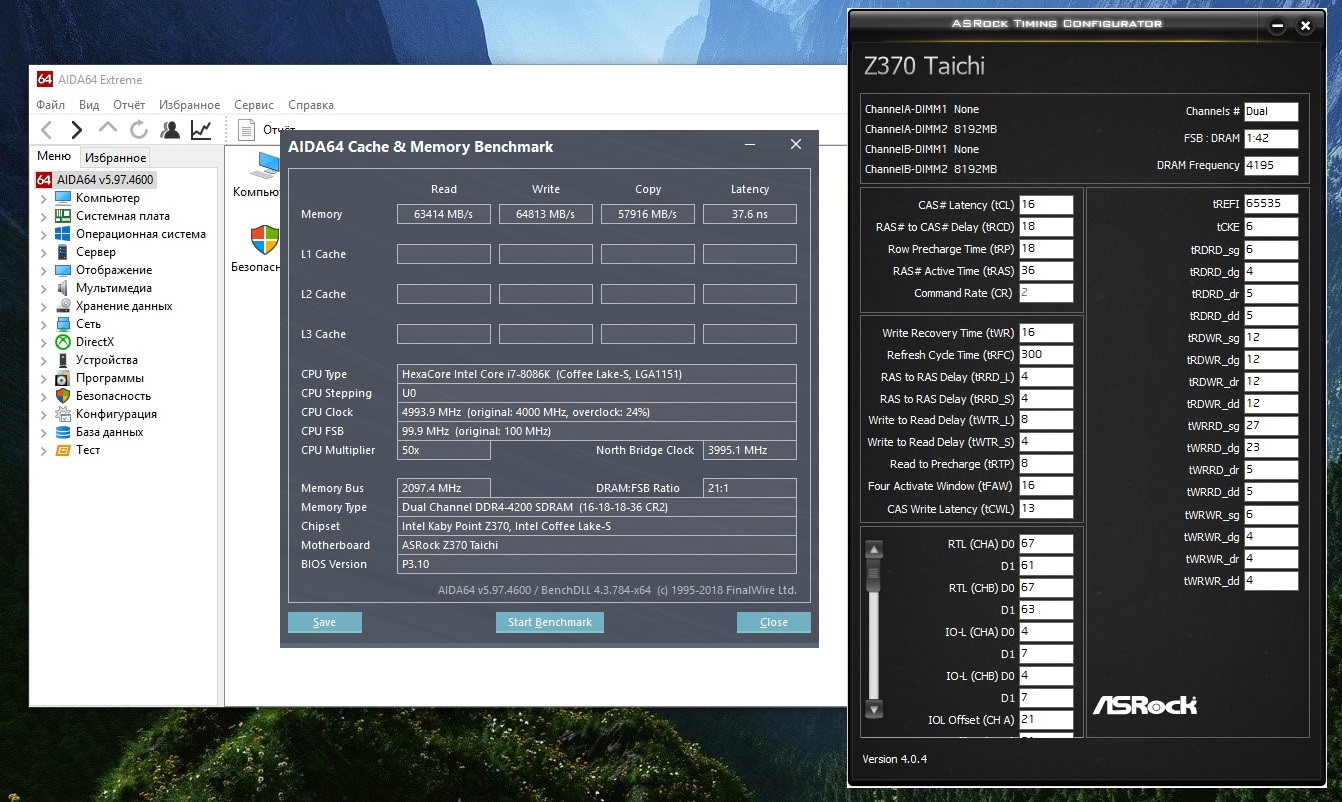Click the Конфигурация icon in the tree
The height and width of the screenshot is (802, 1342).
click(63, 414)
